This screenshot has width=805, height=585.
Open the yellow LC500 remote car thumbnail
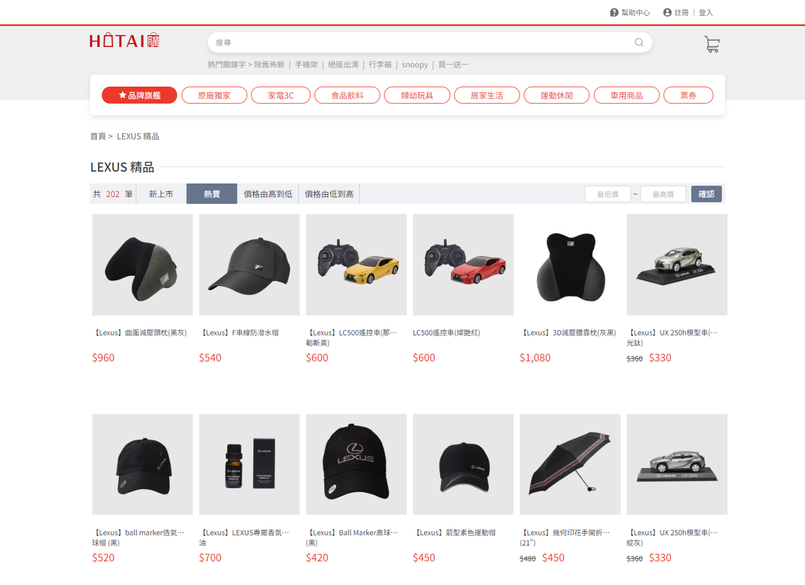pyautogui.click(x=356, y=265)
